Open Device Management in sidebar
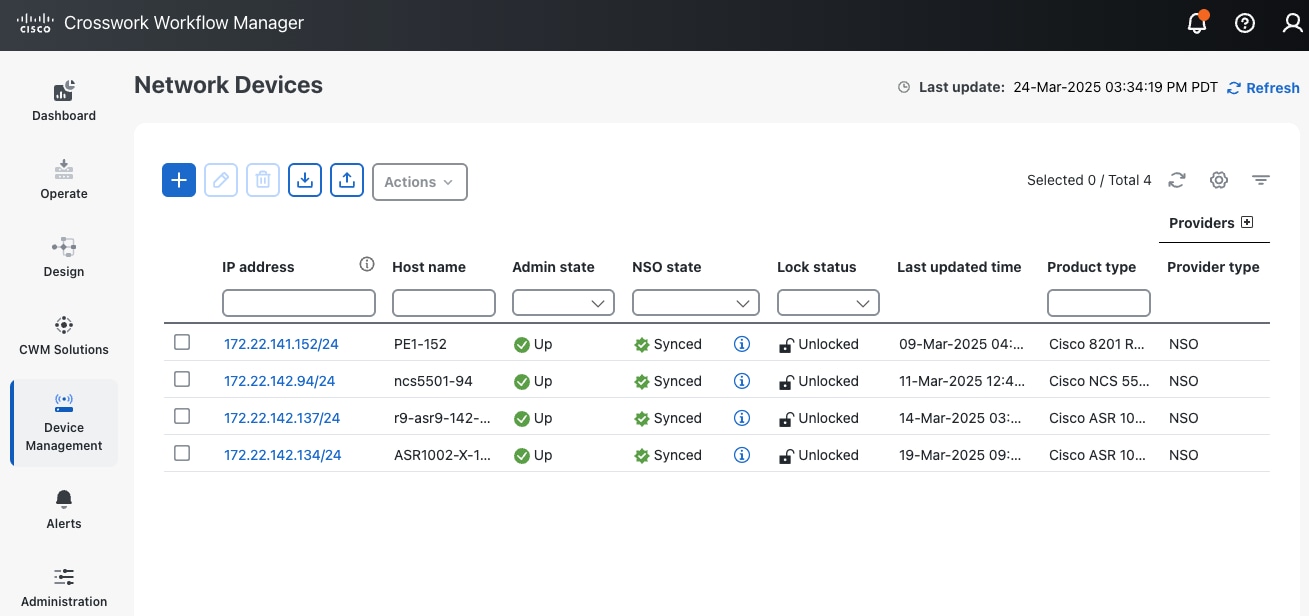 (64, 423)
